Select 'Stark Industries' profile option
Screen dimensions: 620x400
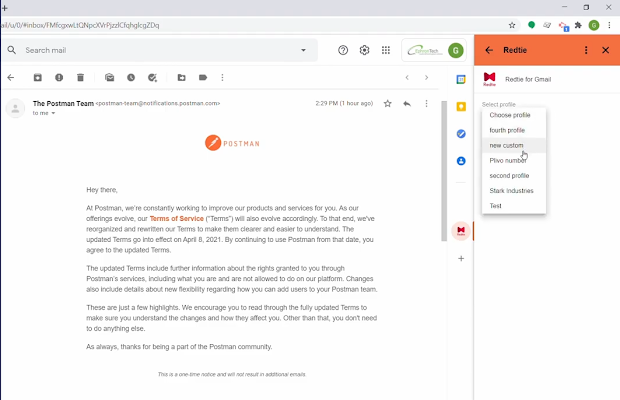coord(514,191)
